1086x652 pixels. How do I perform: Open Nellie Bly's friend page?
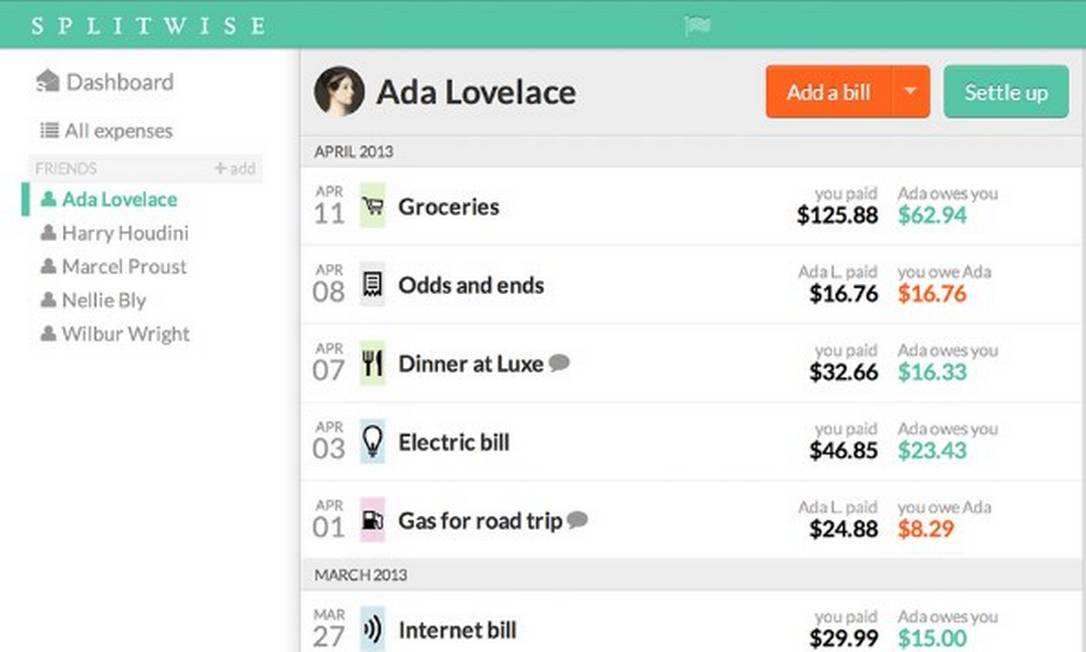(x=103, y=300)
